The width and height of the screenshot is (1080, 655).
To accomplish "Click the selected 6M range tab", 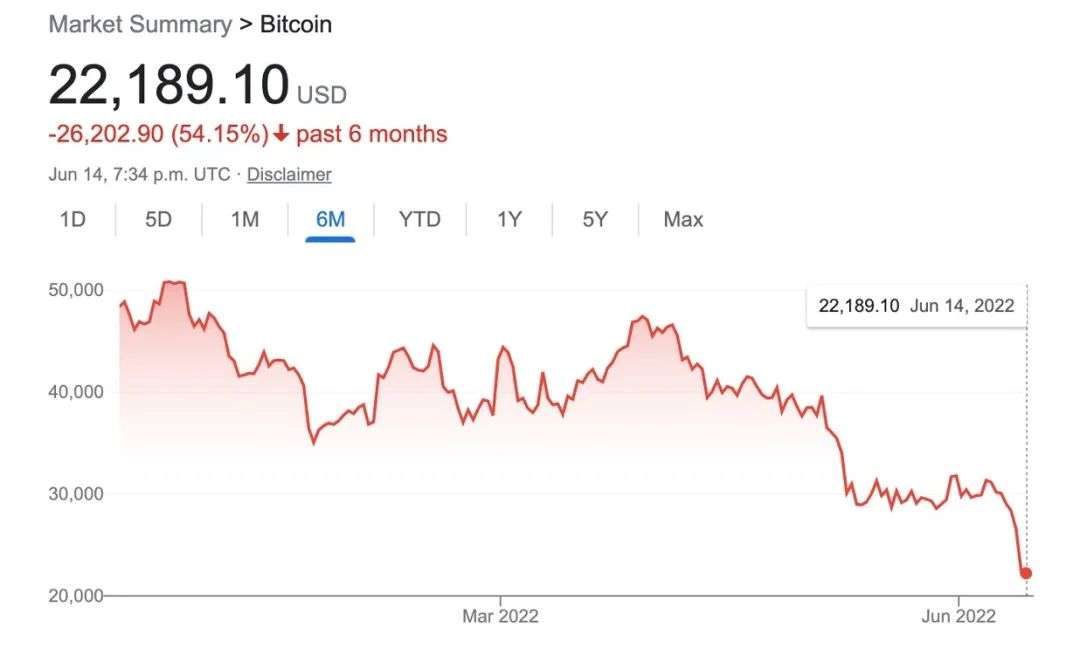I will click(x=330, y=219).
